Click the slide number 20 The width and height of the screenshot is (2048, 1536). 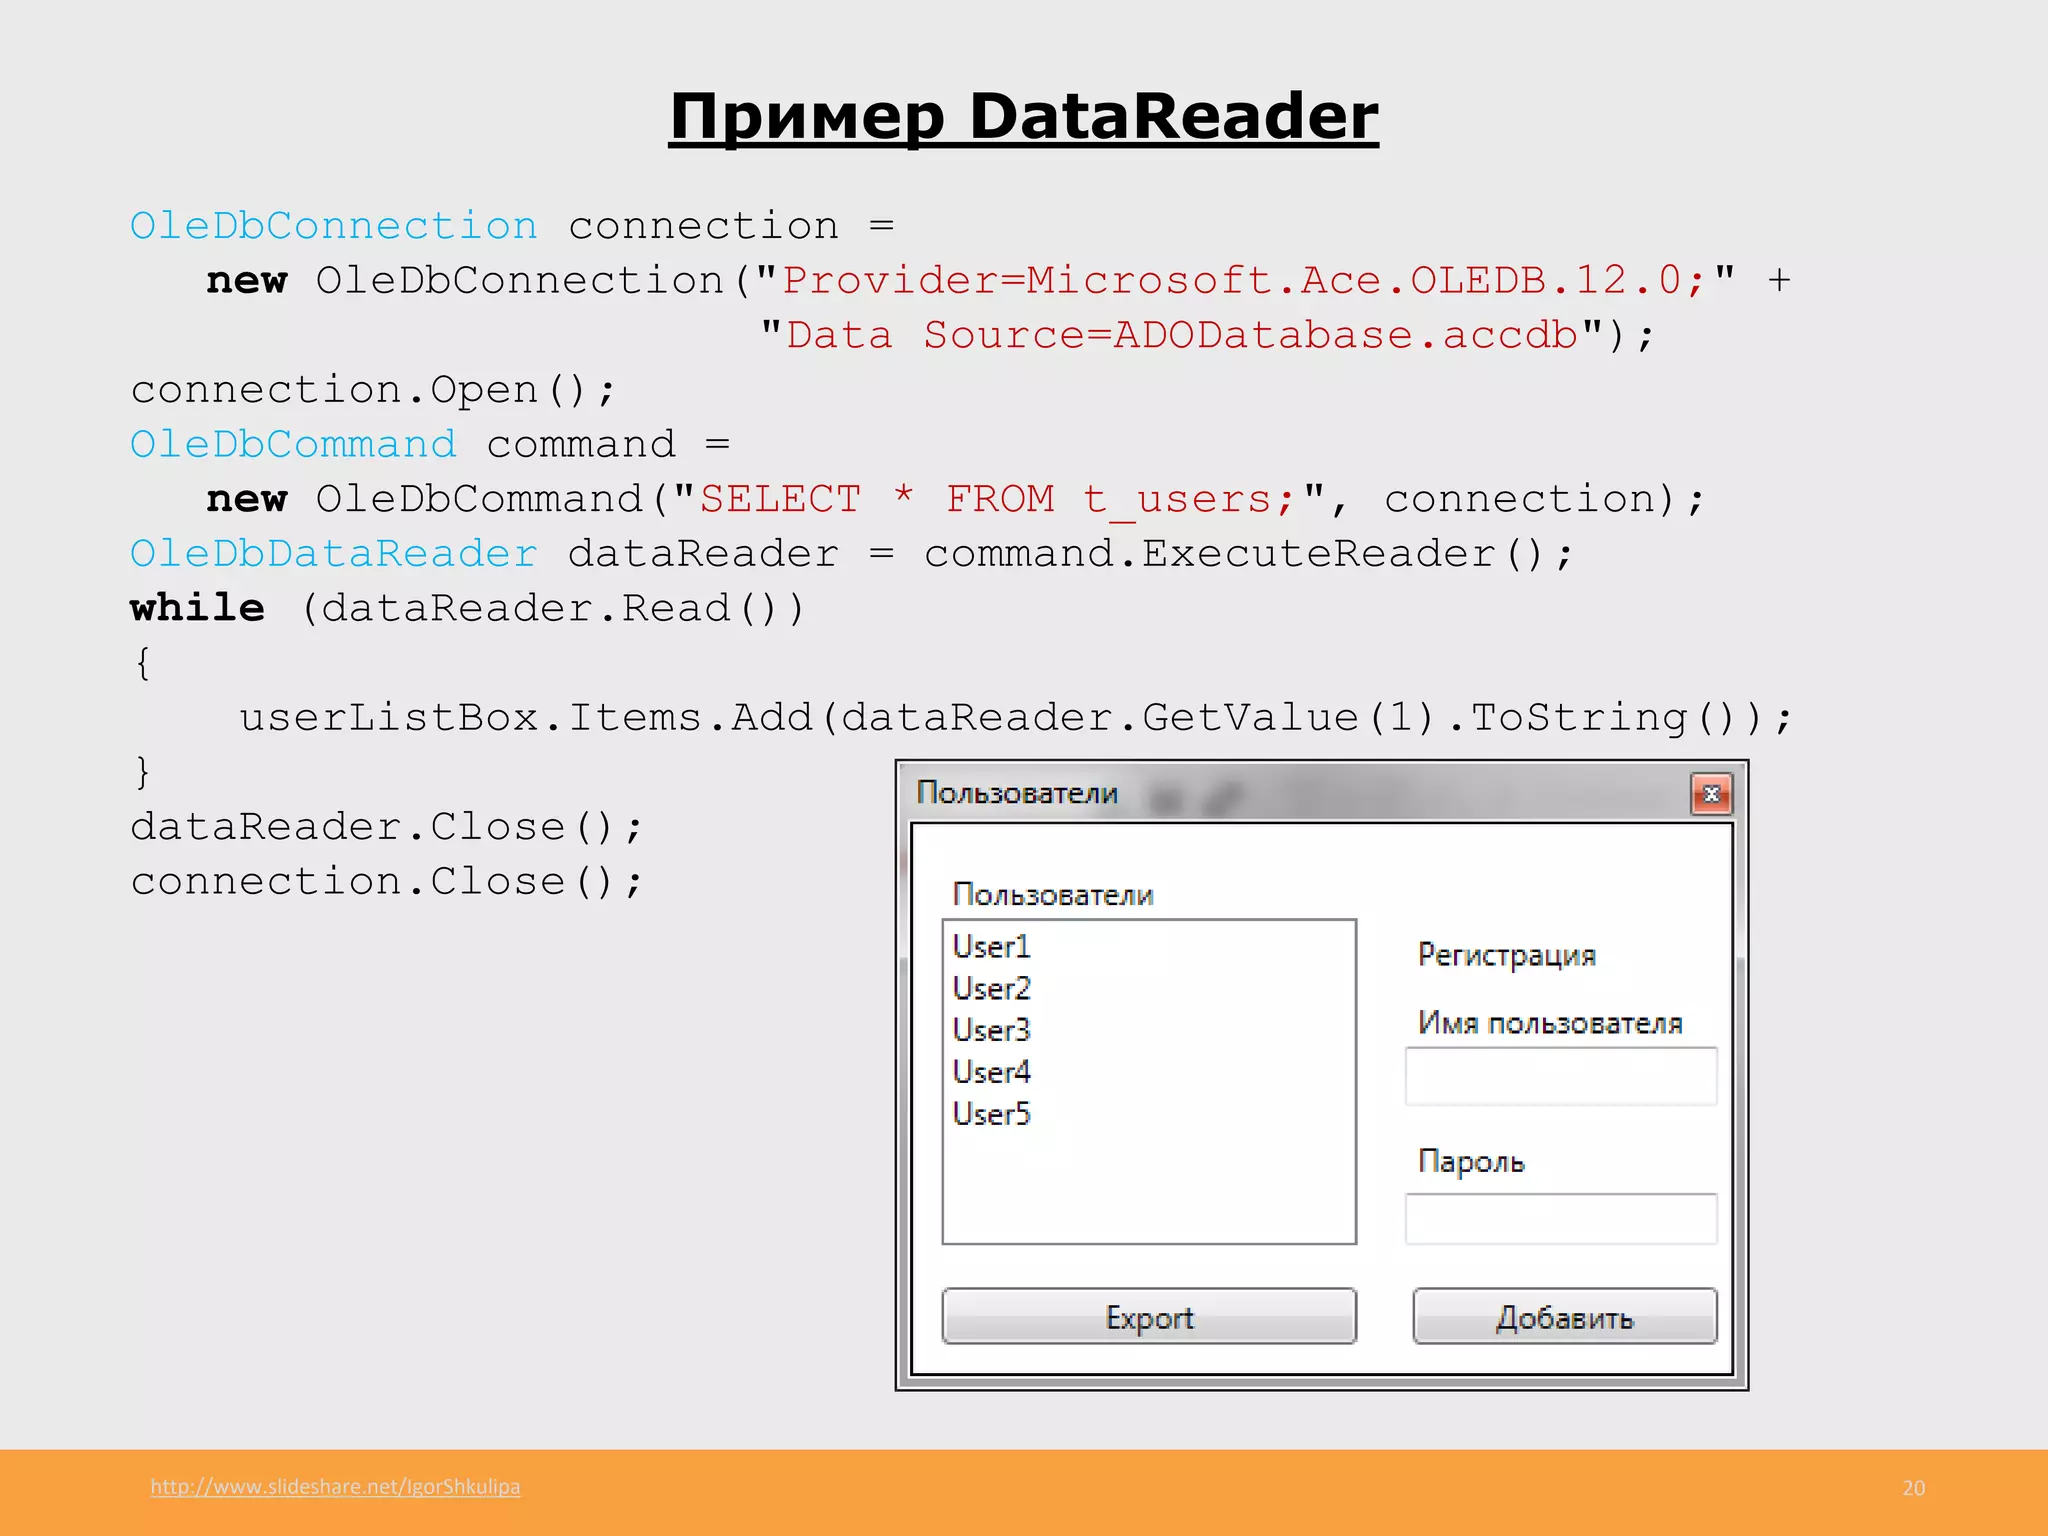1913,1488
